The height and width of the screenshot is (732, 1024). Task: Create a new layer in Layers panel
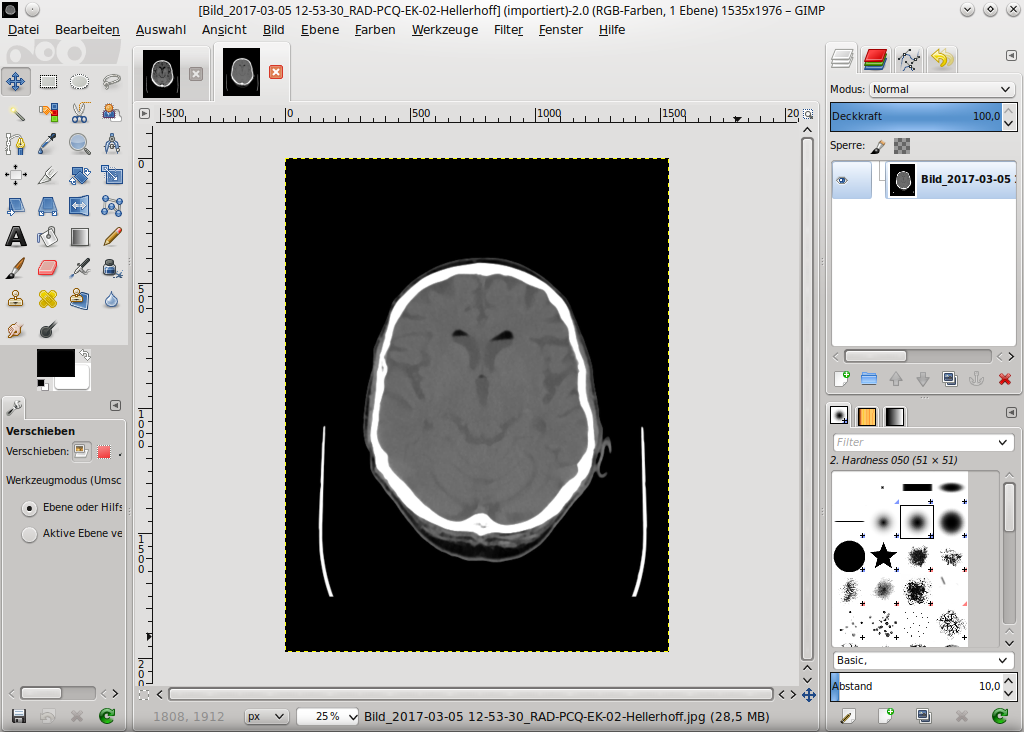pos(842,379)
